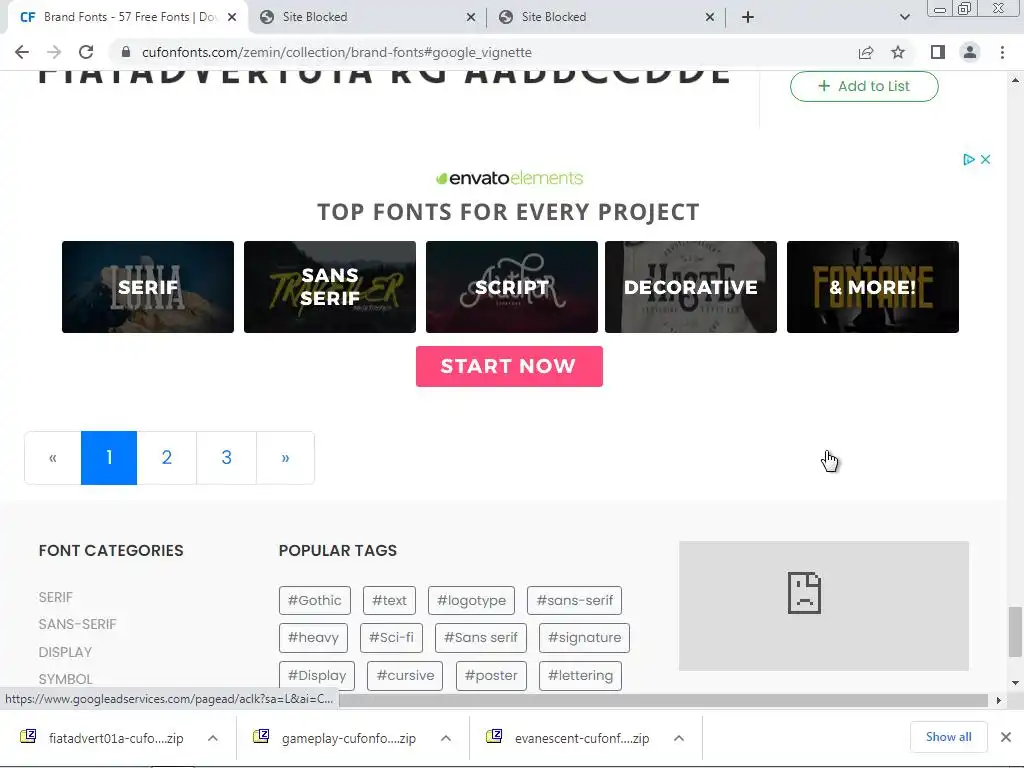
Task: Reload the current page
Action: (x=86, y=52)
